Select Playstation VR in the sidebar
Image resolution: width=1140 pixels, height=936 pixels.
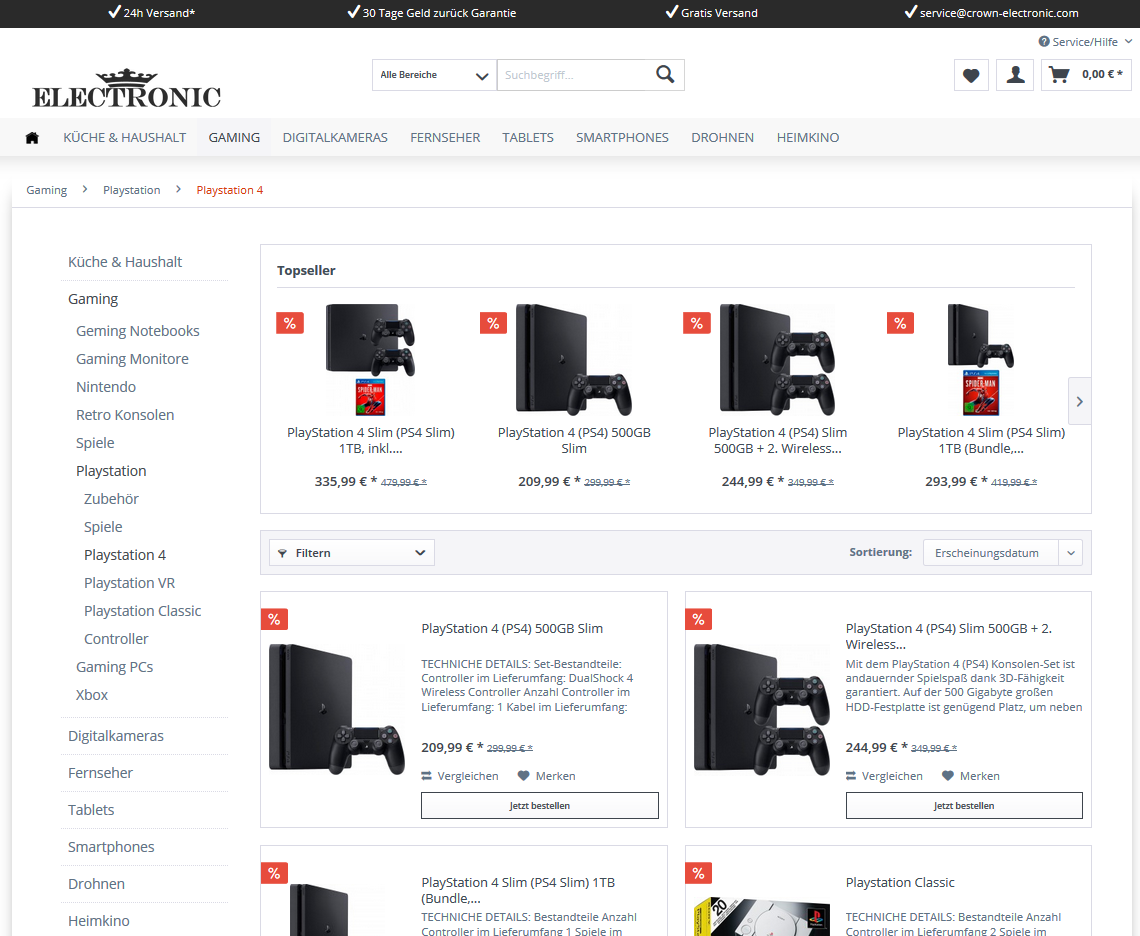(129, 583)
